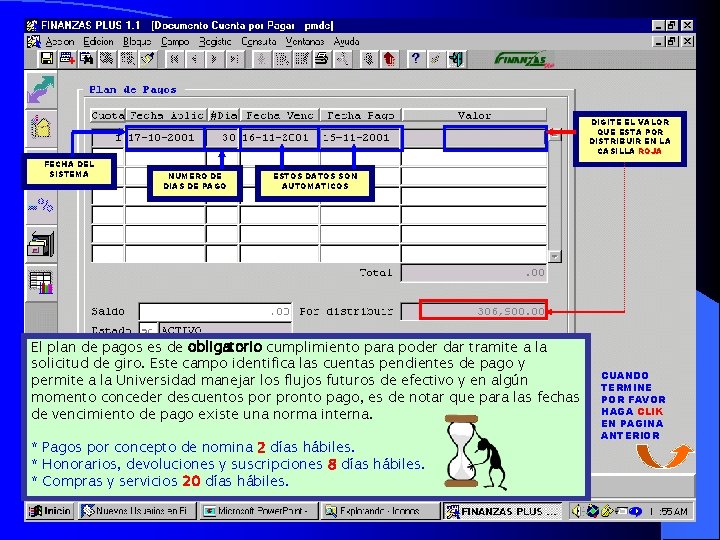Viewport: 720px width, 540px height.
Task: Click the exit door toolbar icon
Action: 456,59
